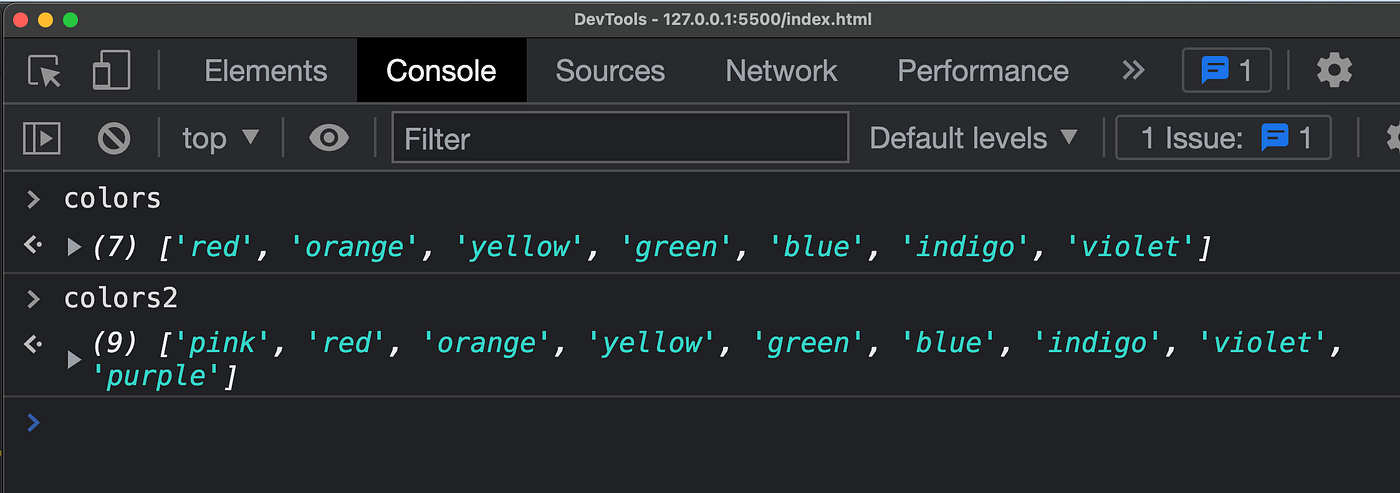
Task: Open the Default levels dropdown
Action: pos(974,138)
